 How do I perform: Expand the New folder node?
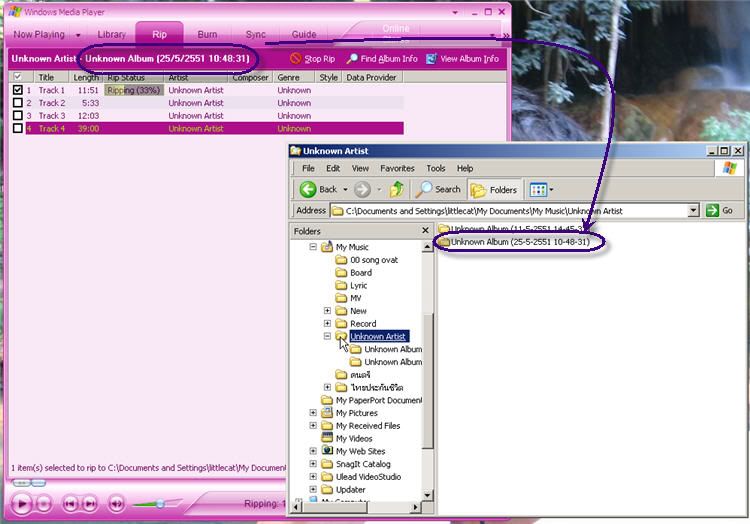[327, 311]
